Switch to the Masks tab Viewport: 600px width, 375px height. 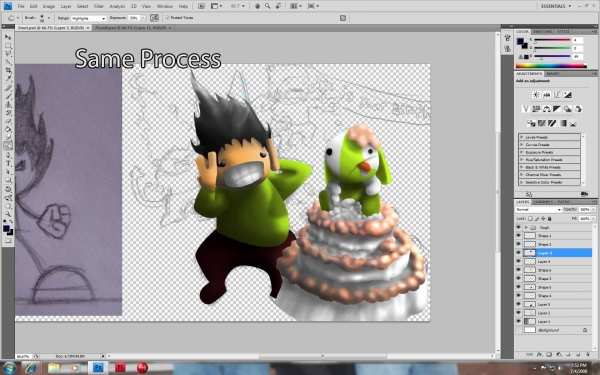pyautogui.click(x=552, y=73)
